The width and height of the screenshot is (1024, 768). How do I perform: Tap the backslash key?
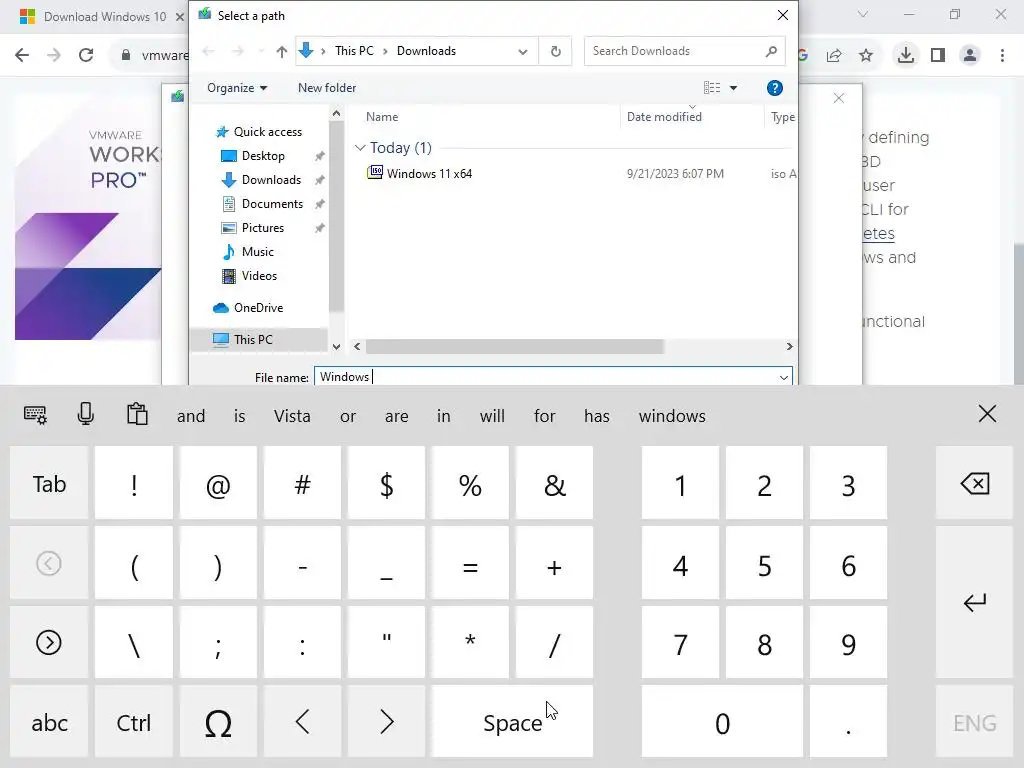(133, 644)
